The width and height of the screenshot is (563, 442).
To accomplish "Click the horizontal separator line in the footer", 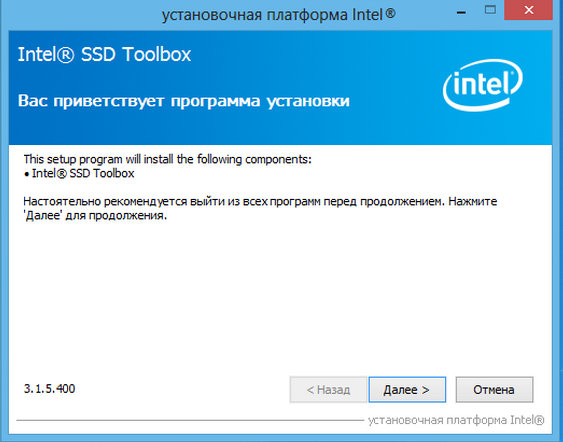I will (190, 420).
